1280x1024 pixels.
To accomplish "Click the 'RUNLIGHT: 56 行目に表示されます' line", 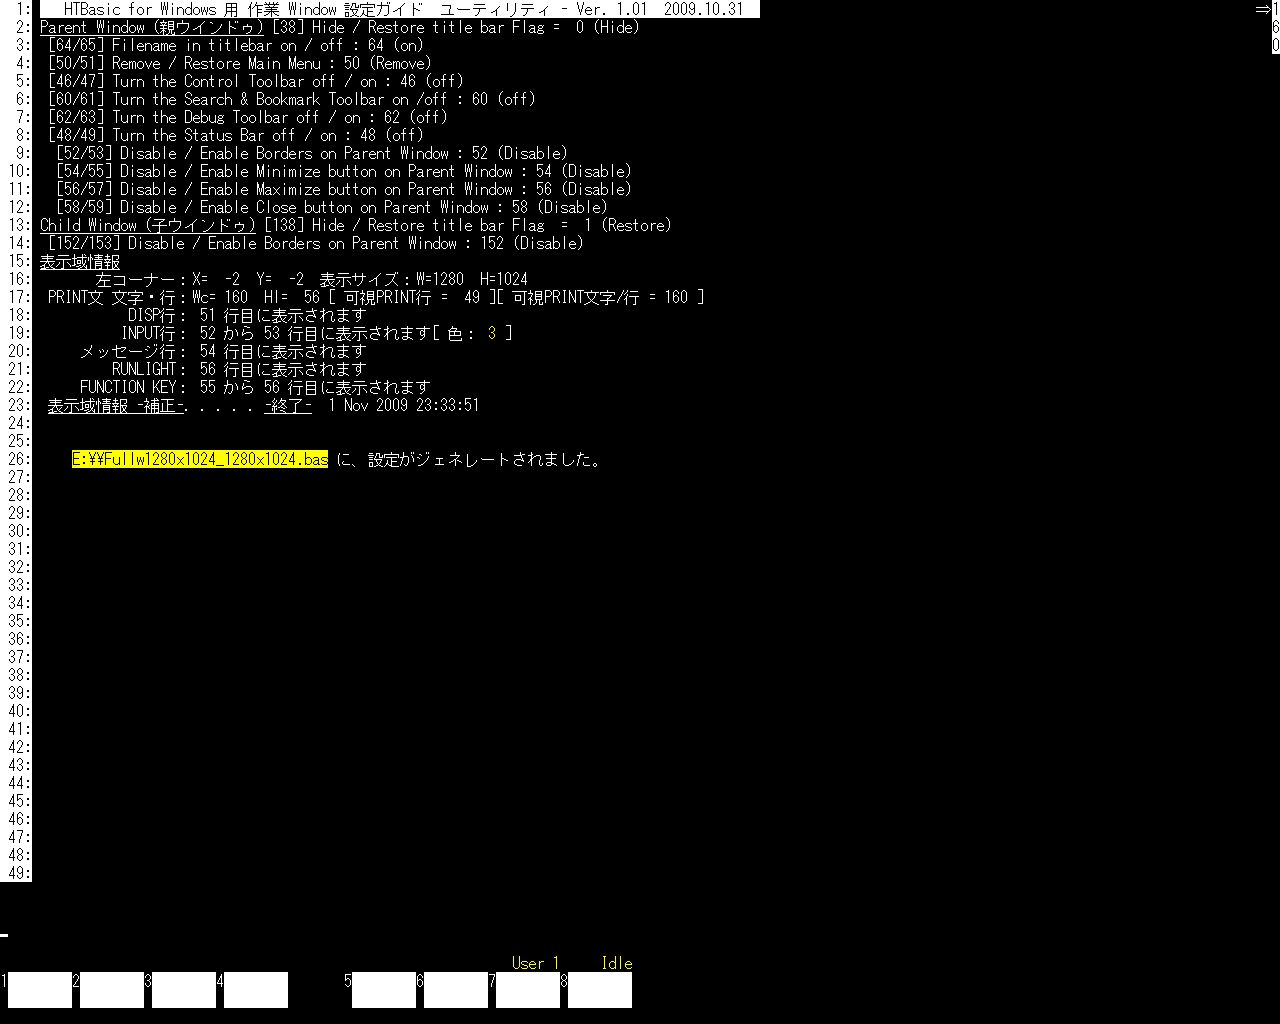I will click(x=240, y=369).
